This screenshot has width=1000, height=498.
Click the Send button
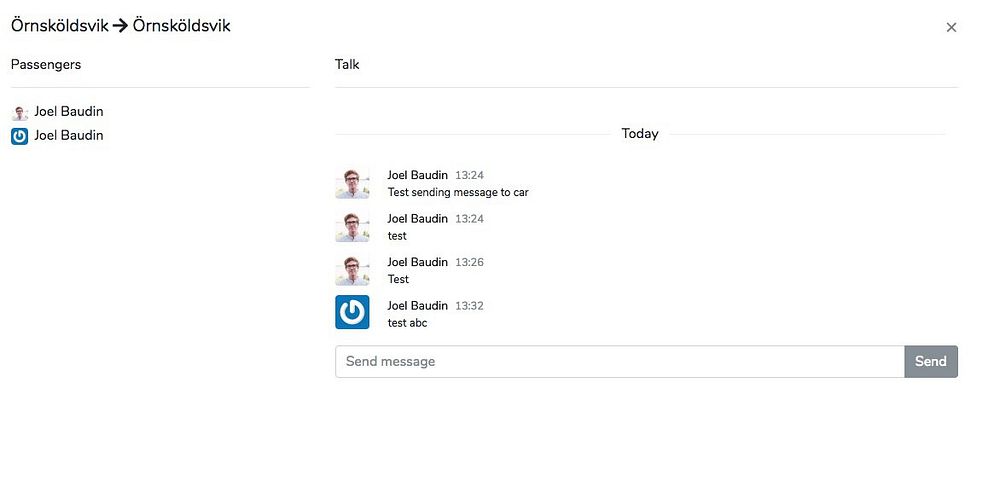point(930,362)
